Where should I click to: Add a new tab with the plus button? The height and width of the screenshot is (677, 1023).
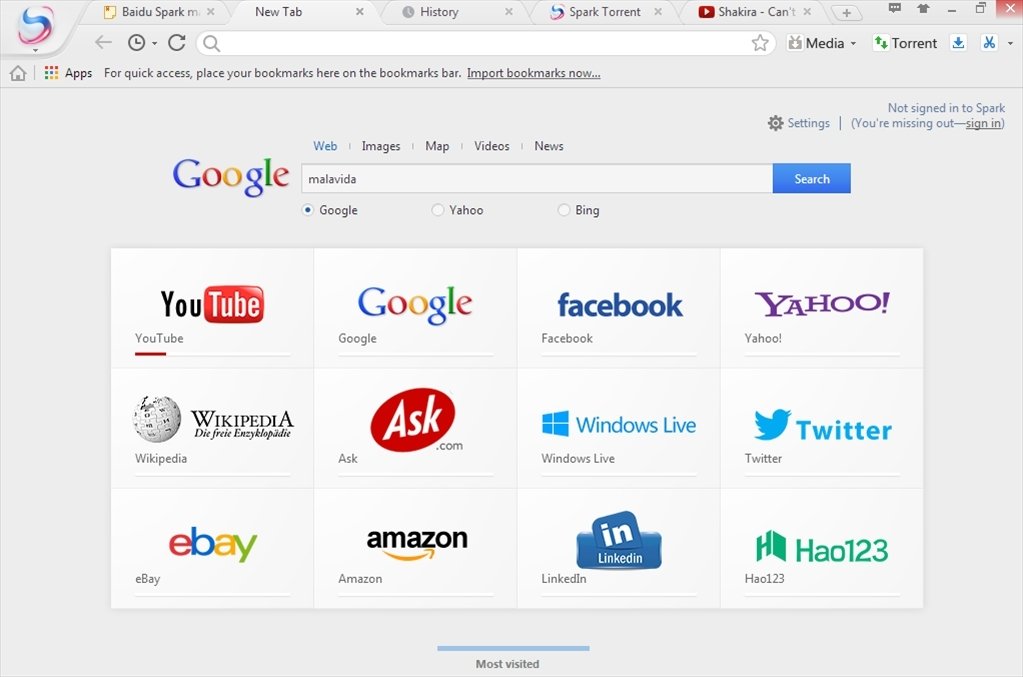pos(846,12)
